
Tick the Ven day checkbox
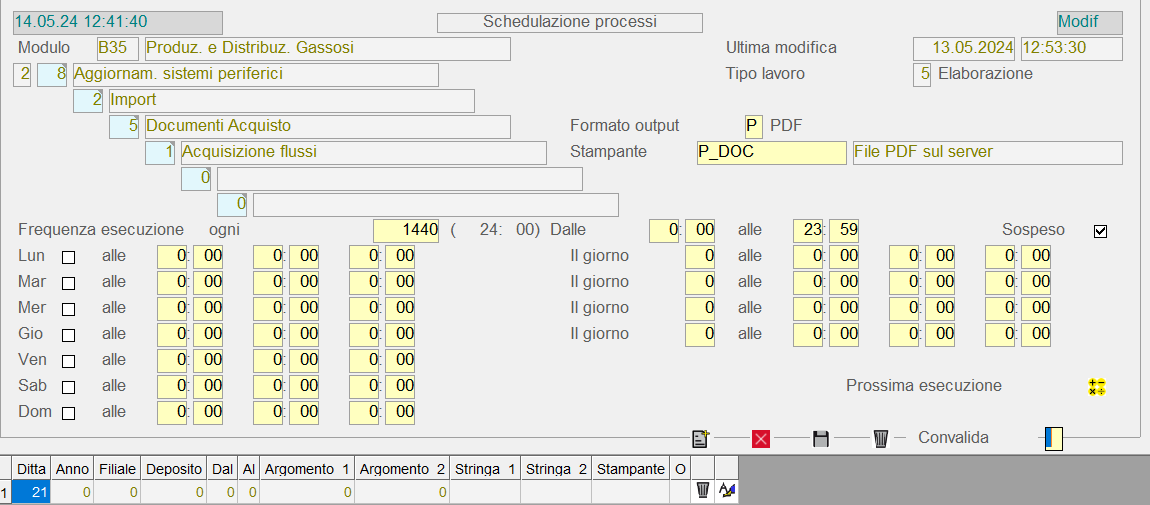(69, 361)
